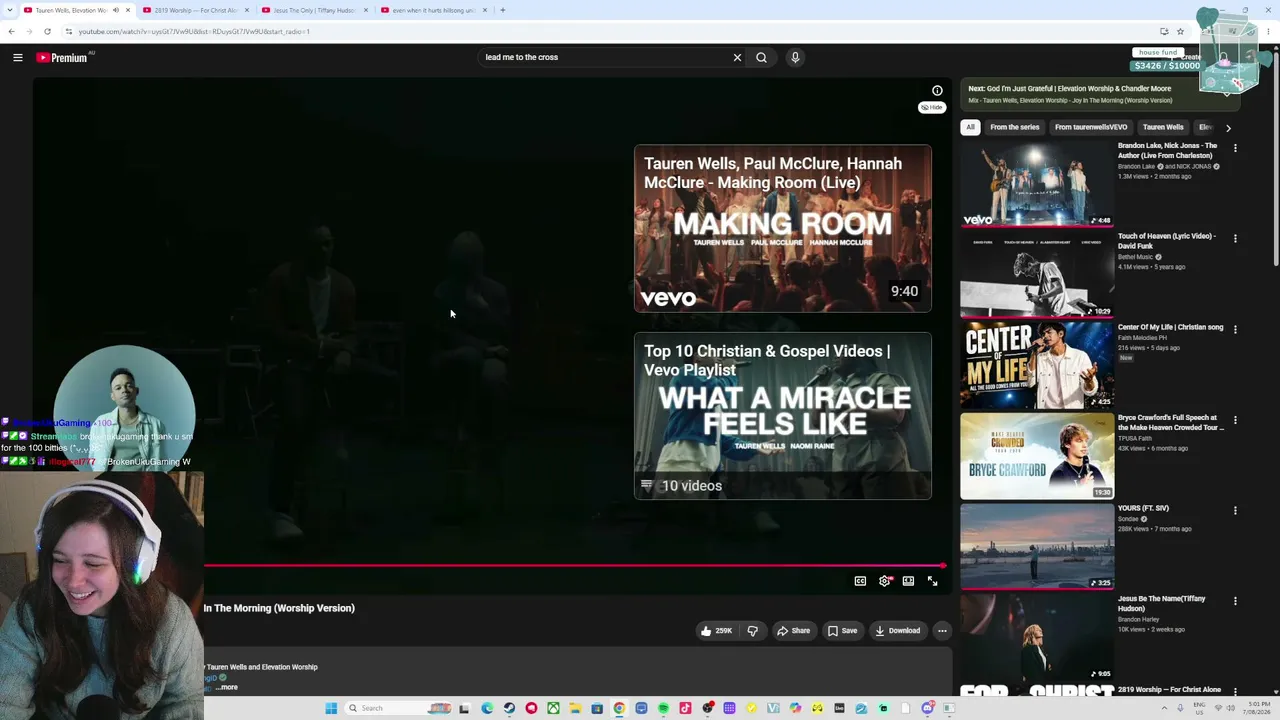The height and width of the screenshot is (720, 1280).
Task: Switch to Jesus The Only browser tab
Action: point(315,10)
